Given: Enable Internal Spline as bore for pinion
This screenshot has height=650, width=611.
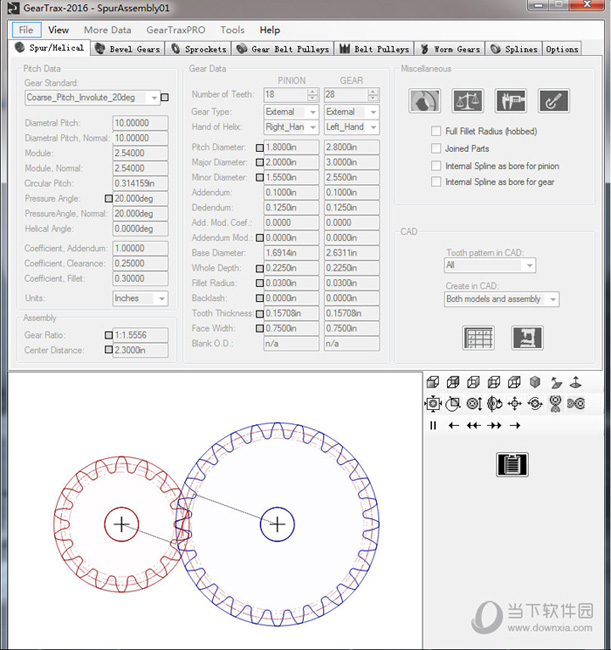Looking at the screenshot, I should (x=436, y=166).
